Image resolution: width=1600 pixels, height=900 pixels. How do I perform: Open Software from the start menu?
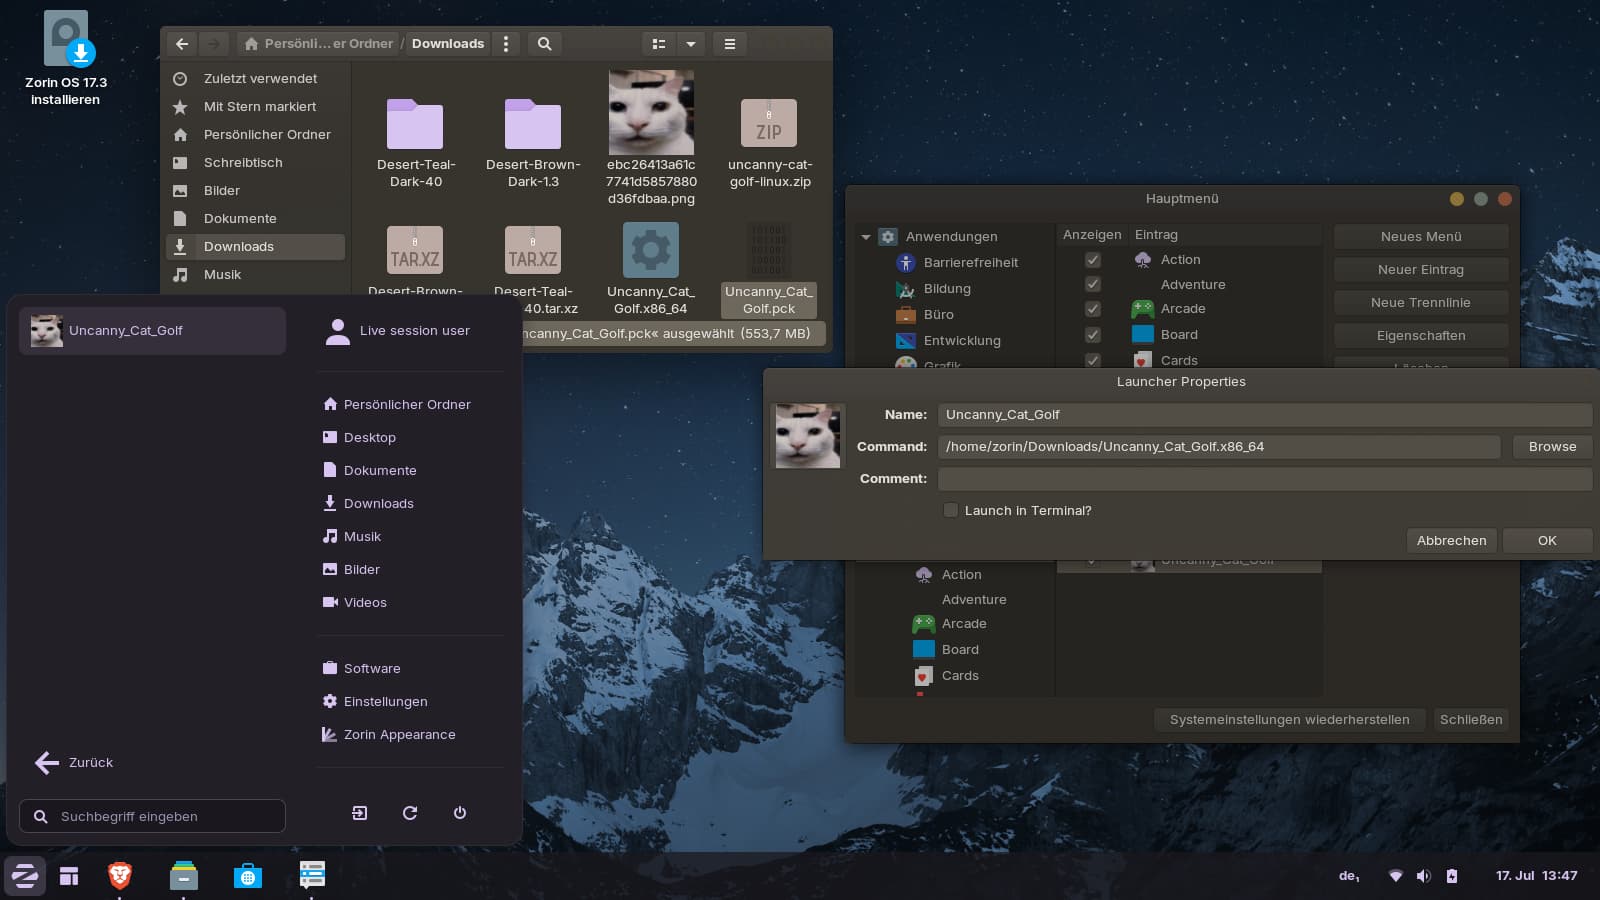[x=361, y=668]
